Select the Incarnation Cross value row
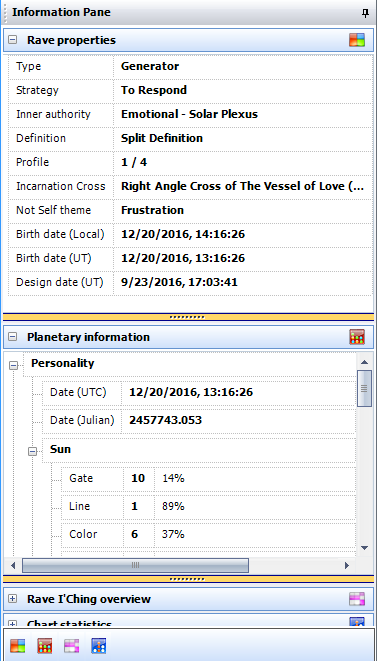The height and width of the screenshot is (661, 377). click(x=191, y=186)
